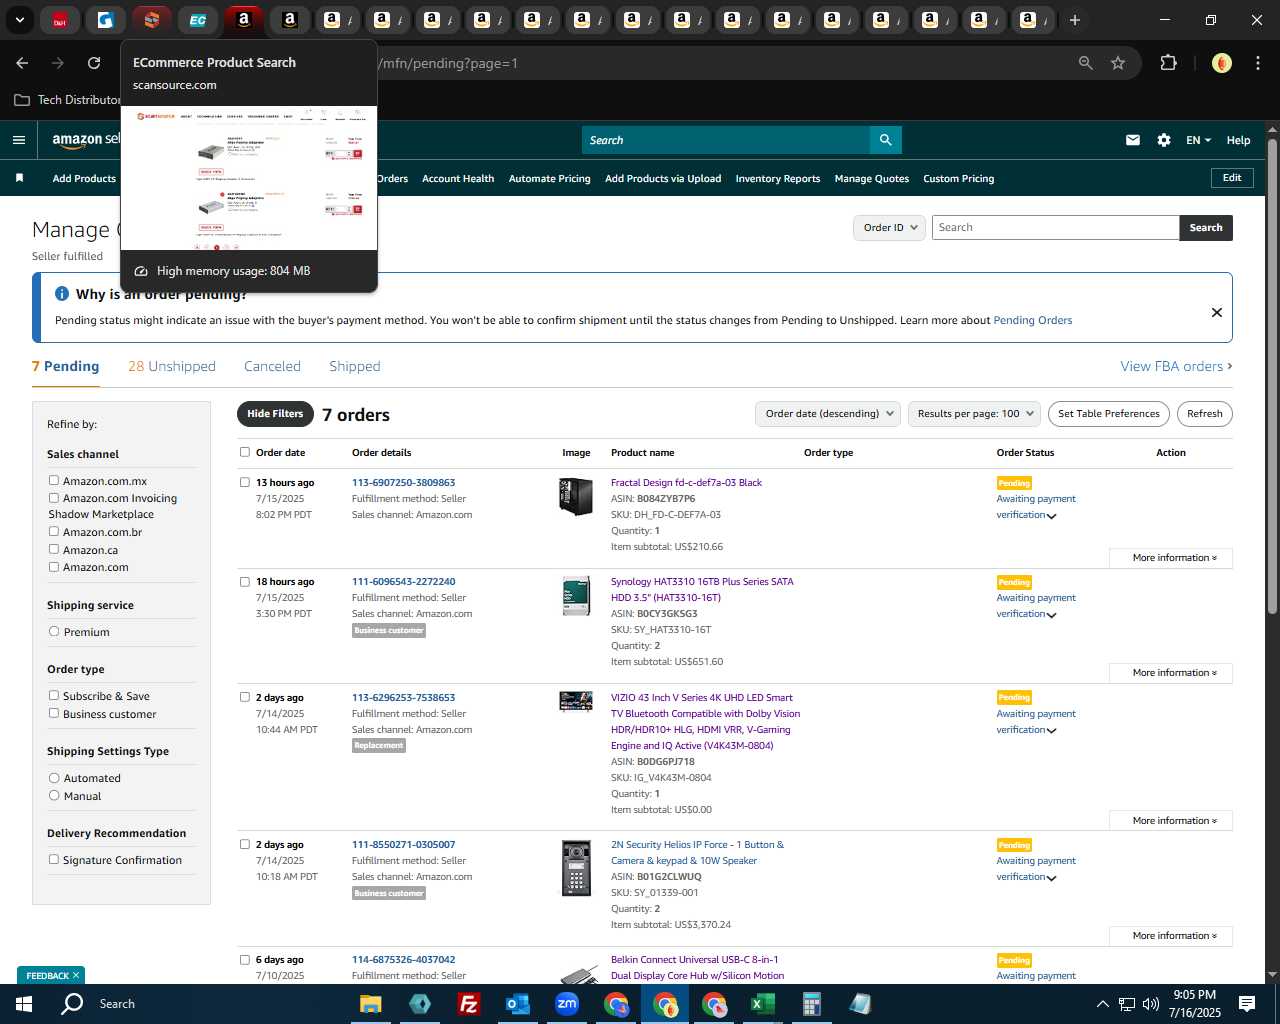Open the browser extensions puzzle icon
Image resolution: width=1280 pixels, height=1024 pixels.
tap(1168, 63)
